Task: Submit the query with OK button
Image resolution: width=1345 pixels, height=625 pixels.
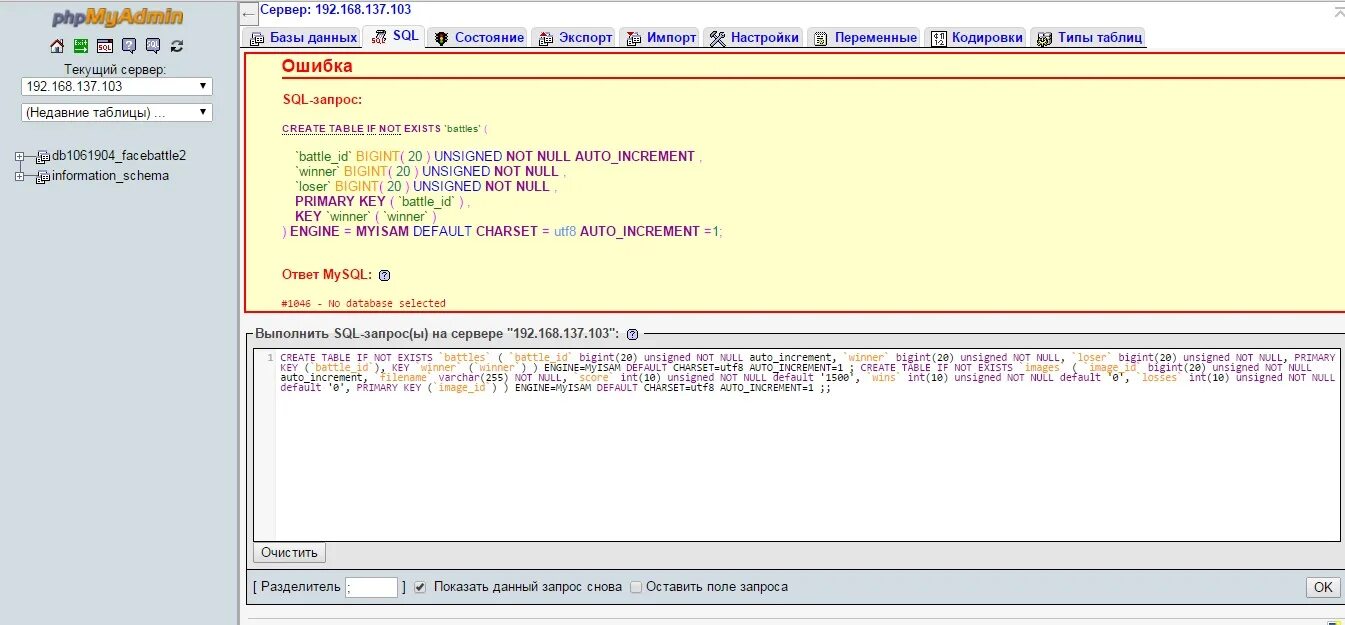Action: [1323, 587]
